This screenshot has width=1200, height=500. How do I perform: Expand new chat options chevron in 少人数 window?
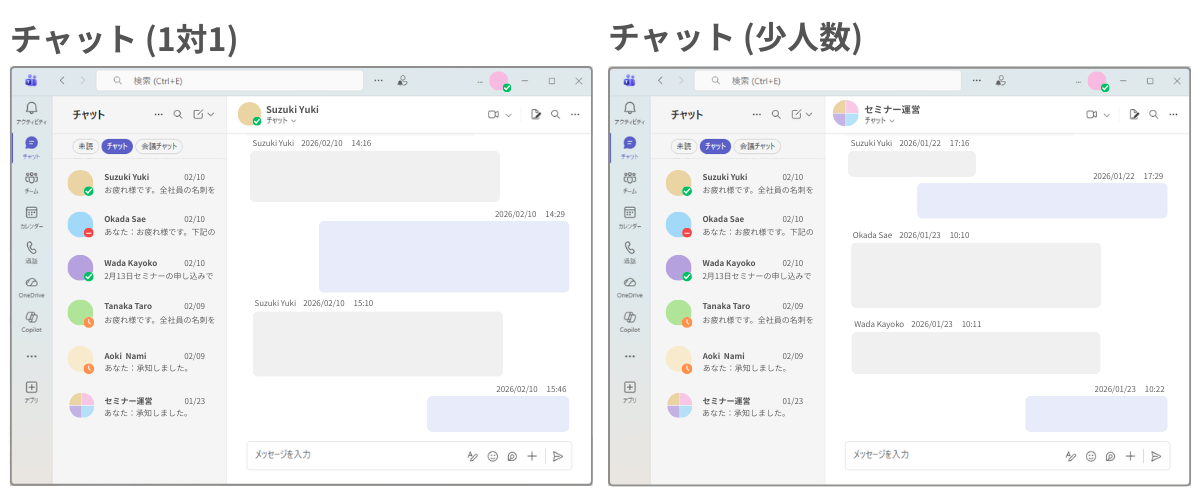[809, 114]
